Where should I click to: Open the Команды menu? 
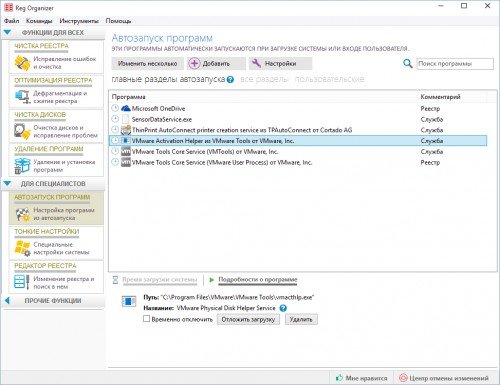coord(39,21)
